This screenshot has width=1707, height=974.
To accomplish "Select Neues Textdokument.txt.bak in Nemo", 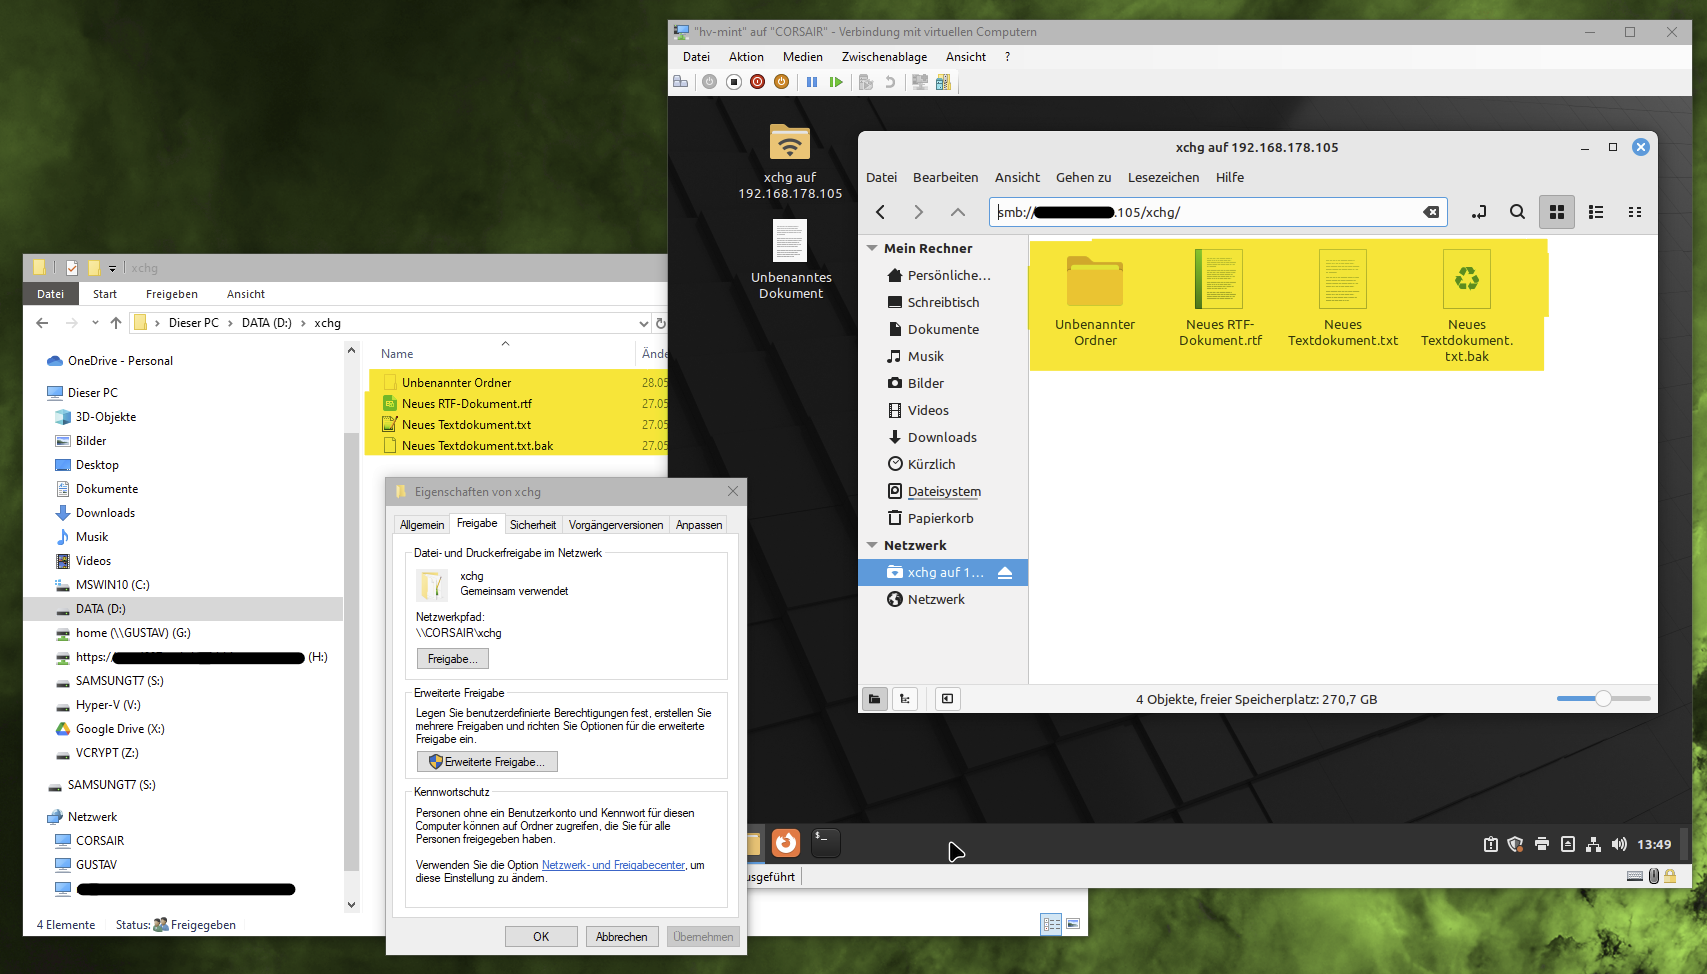I will click(x=1467, y=306).
